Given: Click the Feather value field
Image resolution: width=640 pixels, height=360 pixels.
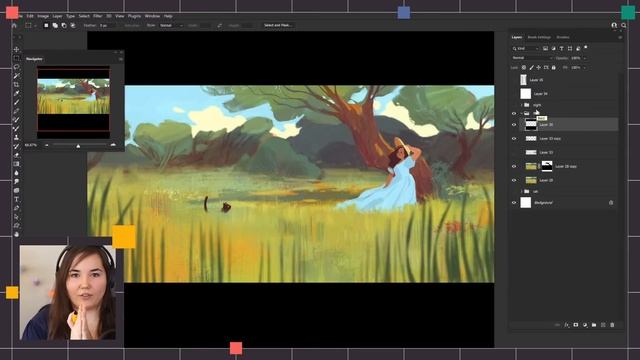Looking at the screenshot, I should [x=108, y=25].
